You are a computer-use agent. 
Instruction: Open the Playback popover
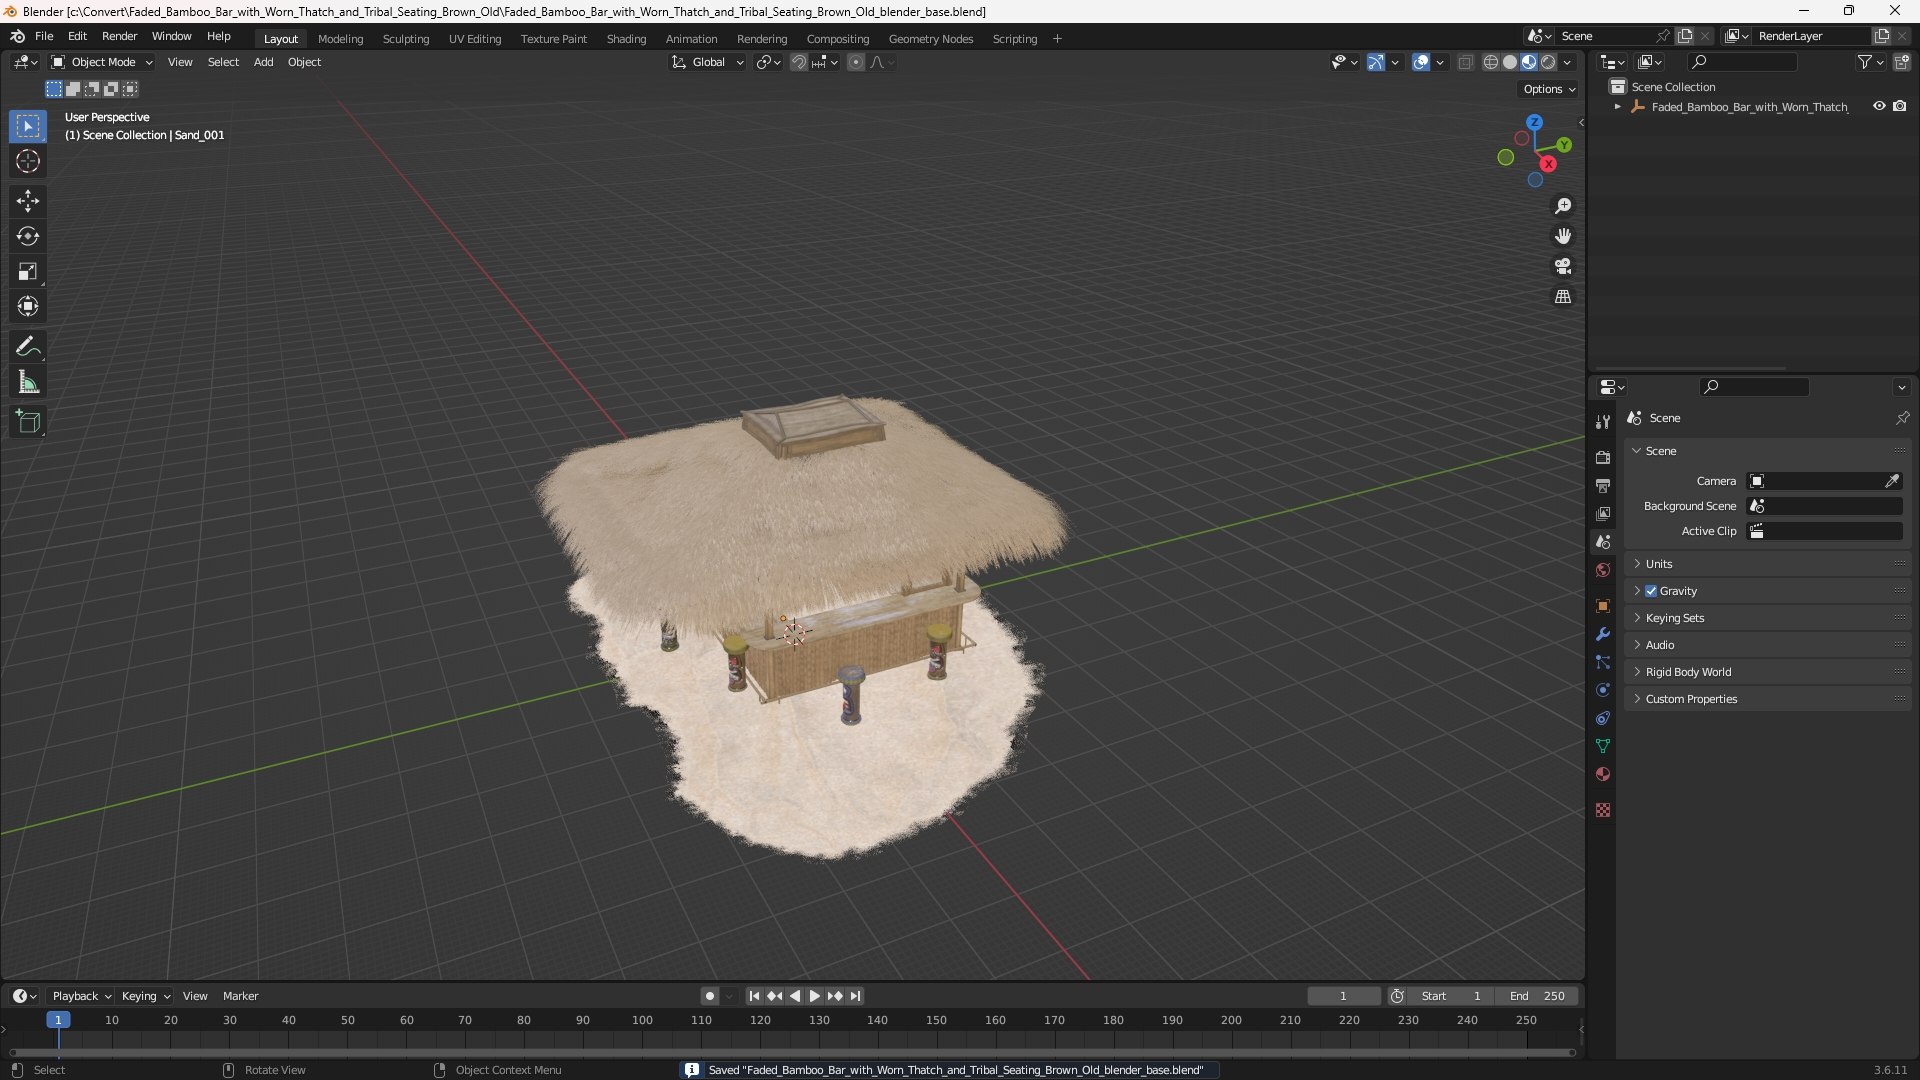pos(81,996)
